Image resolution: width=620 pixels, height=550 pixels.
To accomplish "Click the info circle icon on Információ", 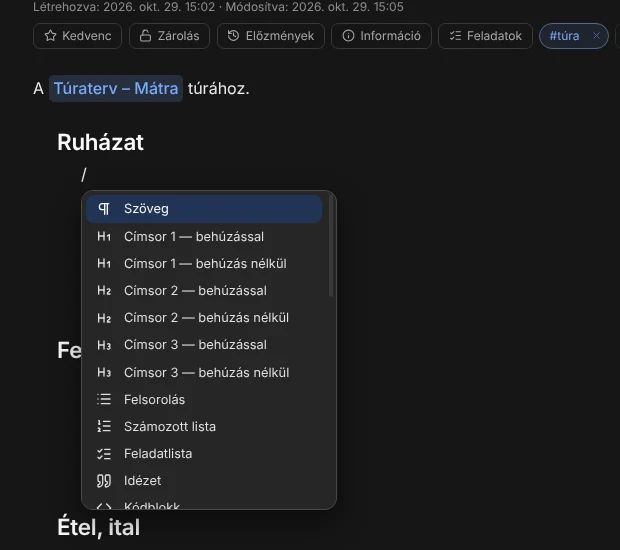I will point(348,36).
